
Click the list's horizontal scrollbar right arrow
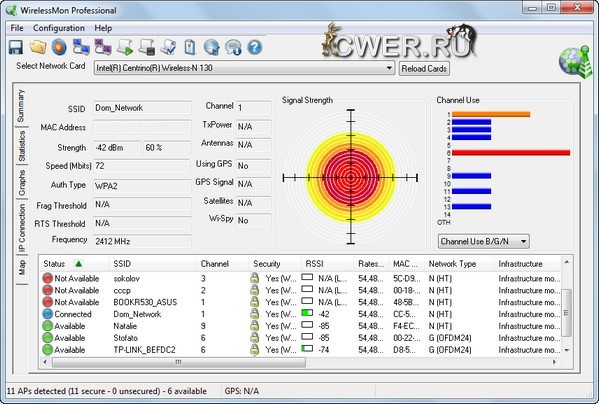point(554,362)
